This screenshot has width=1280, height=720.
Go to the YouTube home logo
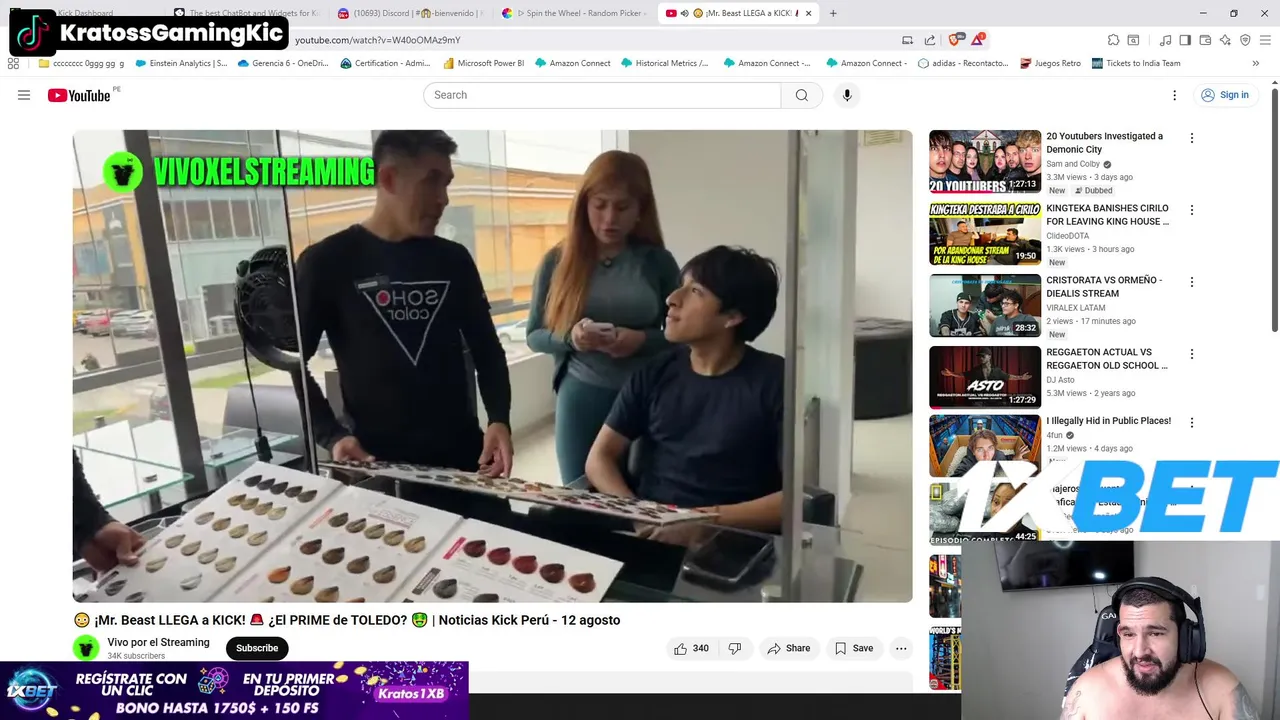coord(80,95)
